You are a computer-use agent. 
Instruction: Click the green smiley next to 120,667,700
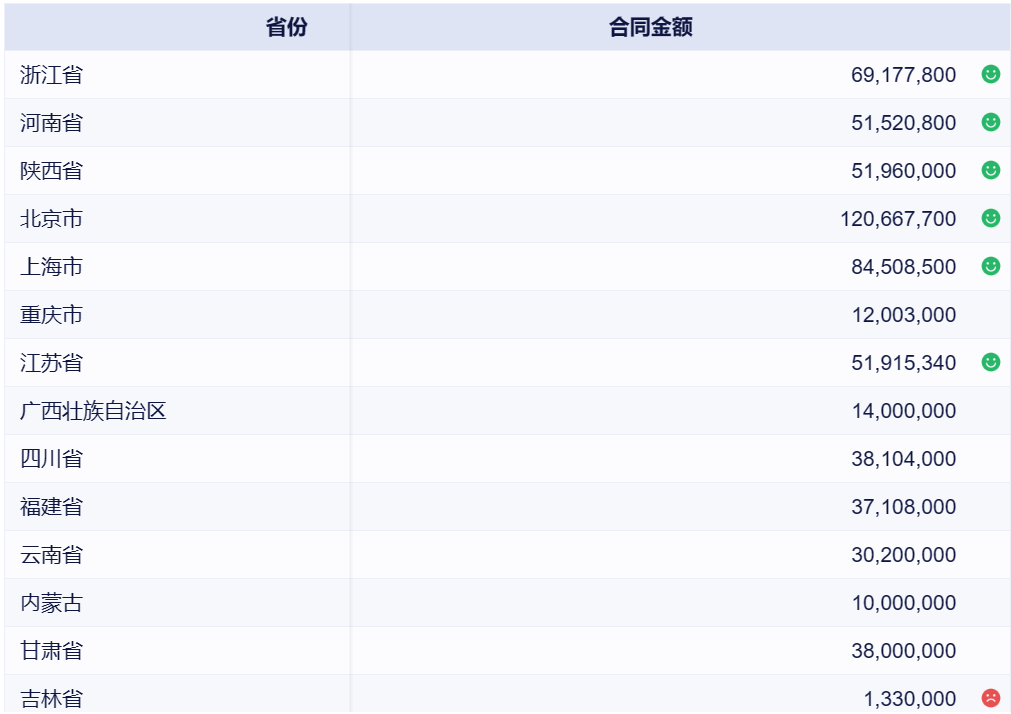pos(990,218)
